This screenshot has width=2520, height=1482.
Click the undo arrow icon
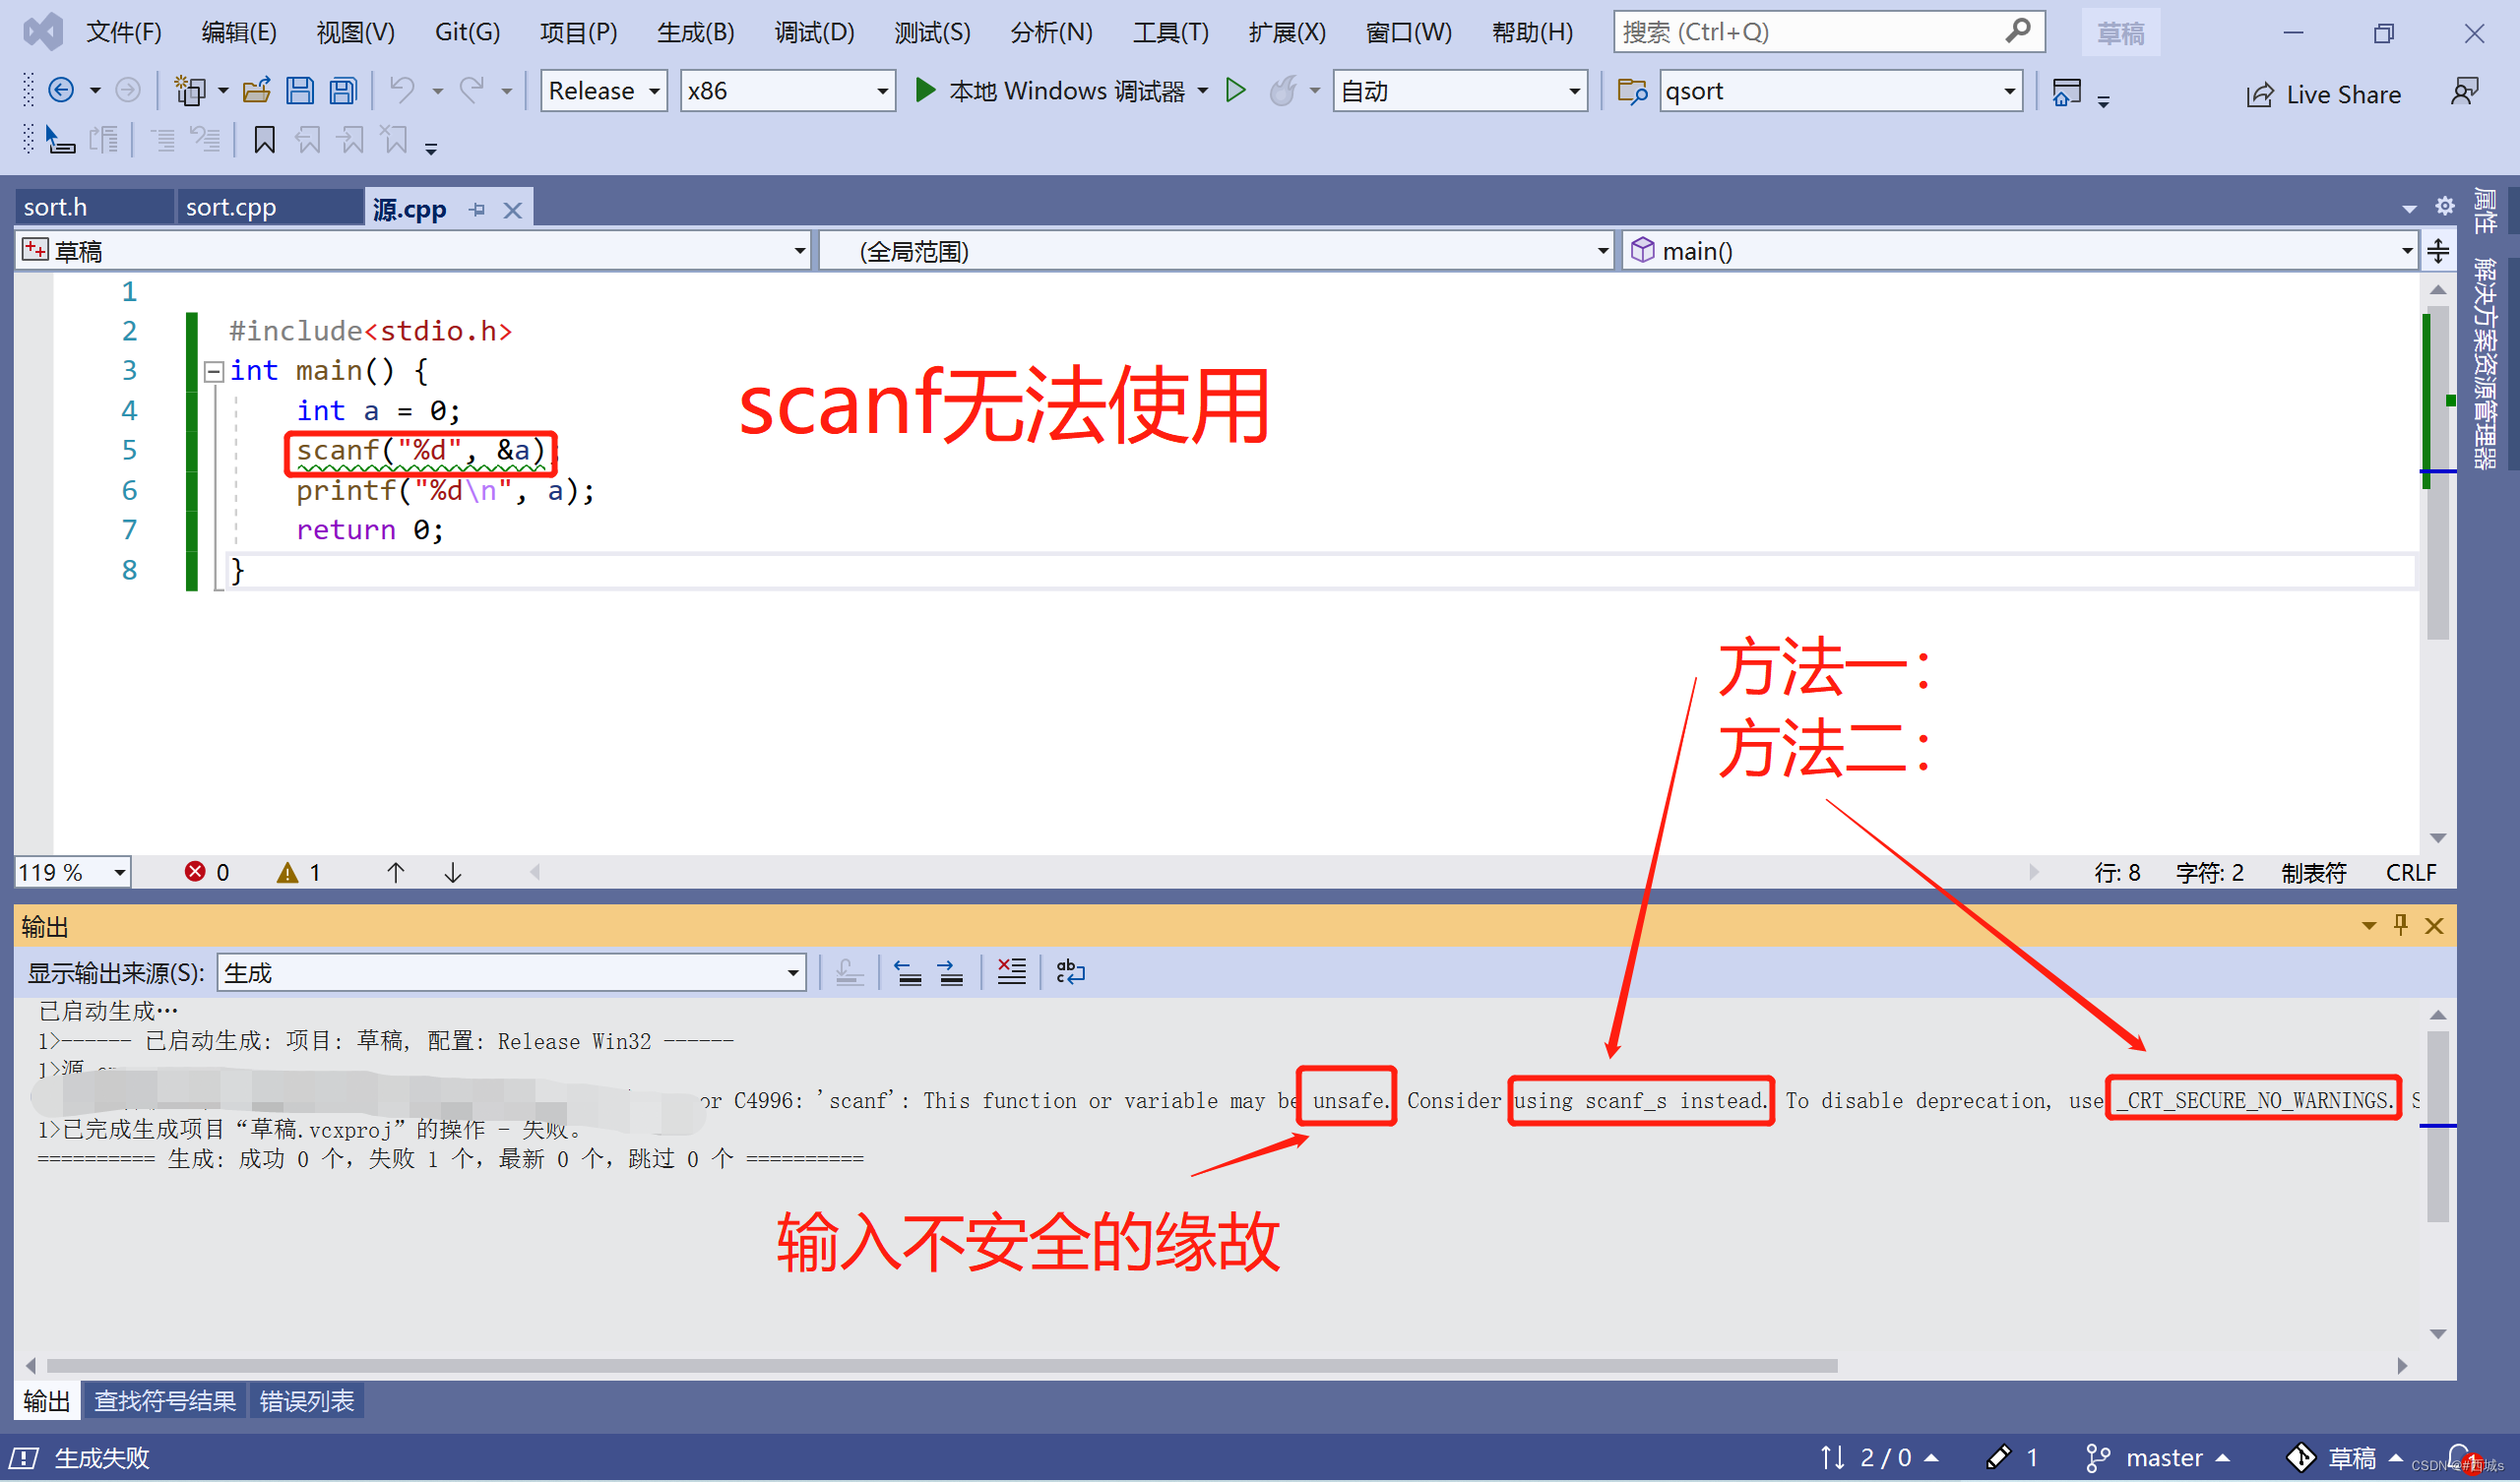coord(402,91)
